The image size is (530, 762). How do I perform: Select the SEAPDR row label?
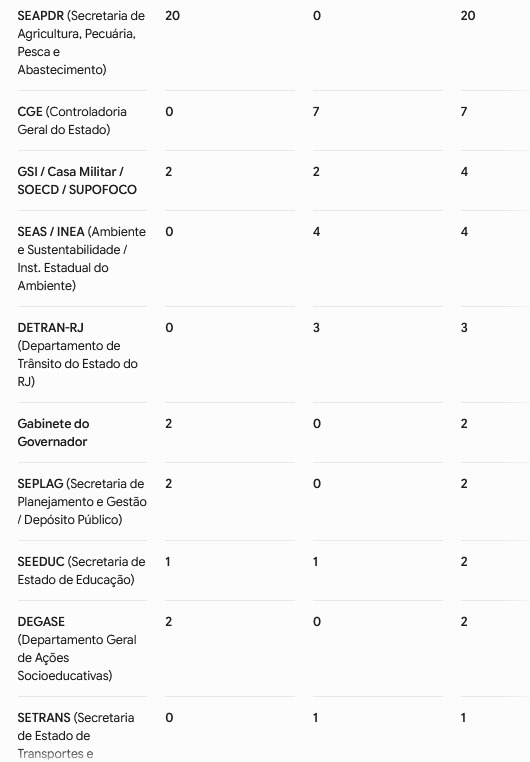(81, 43)
